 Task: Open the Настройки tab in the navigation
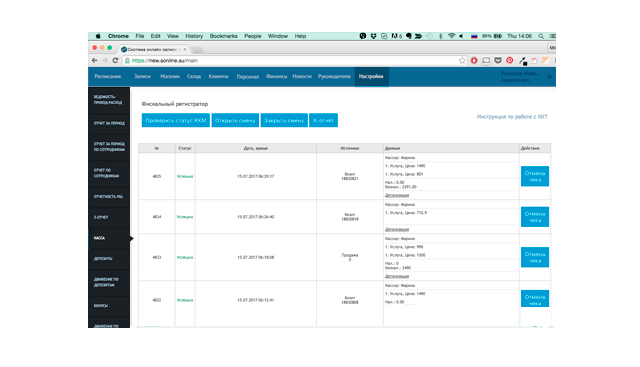[371, 76]
